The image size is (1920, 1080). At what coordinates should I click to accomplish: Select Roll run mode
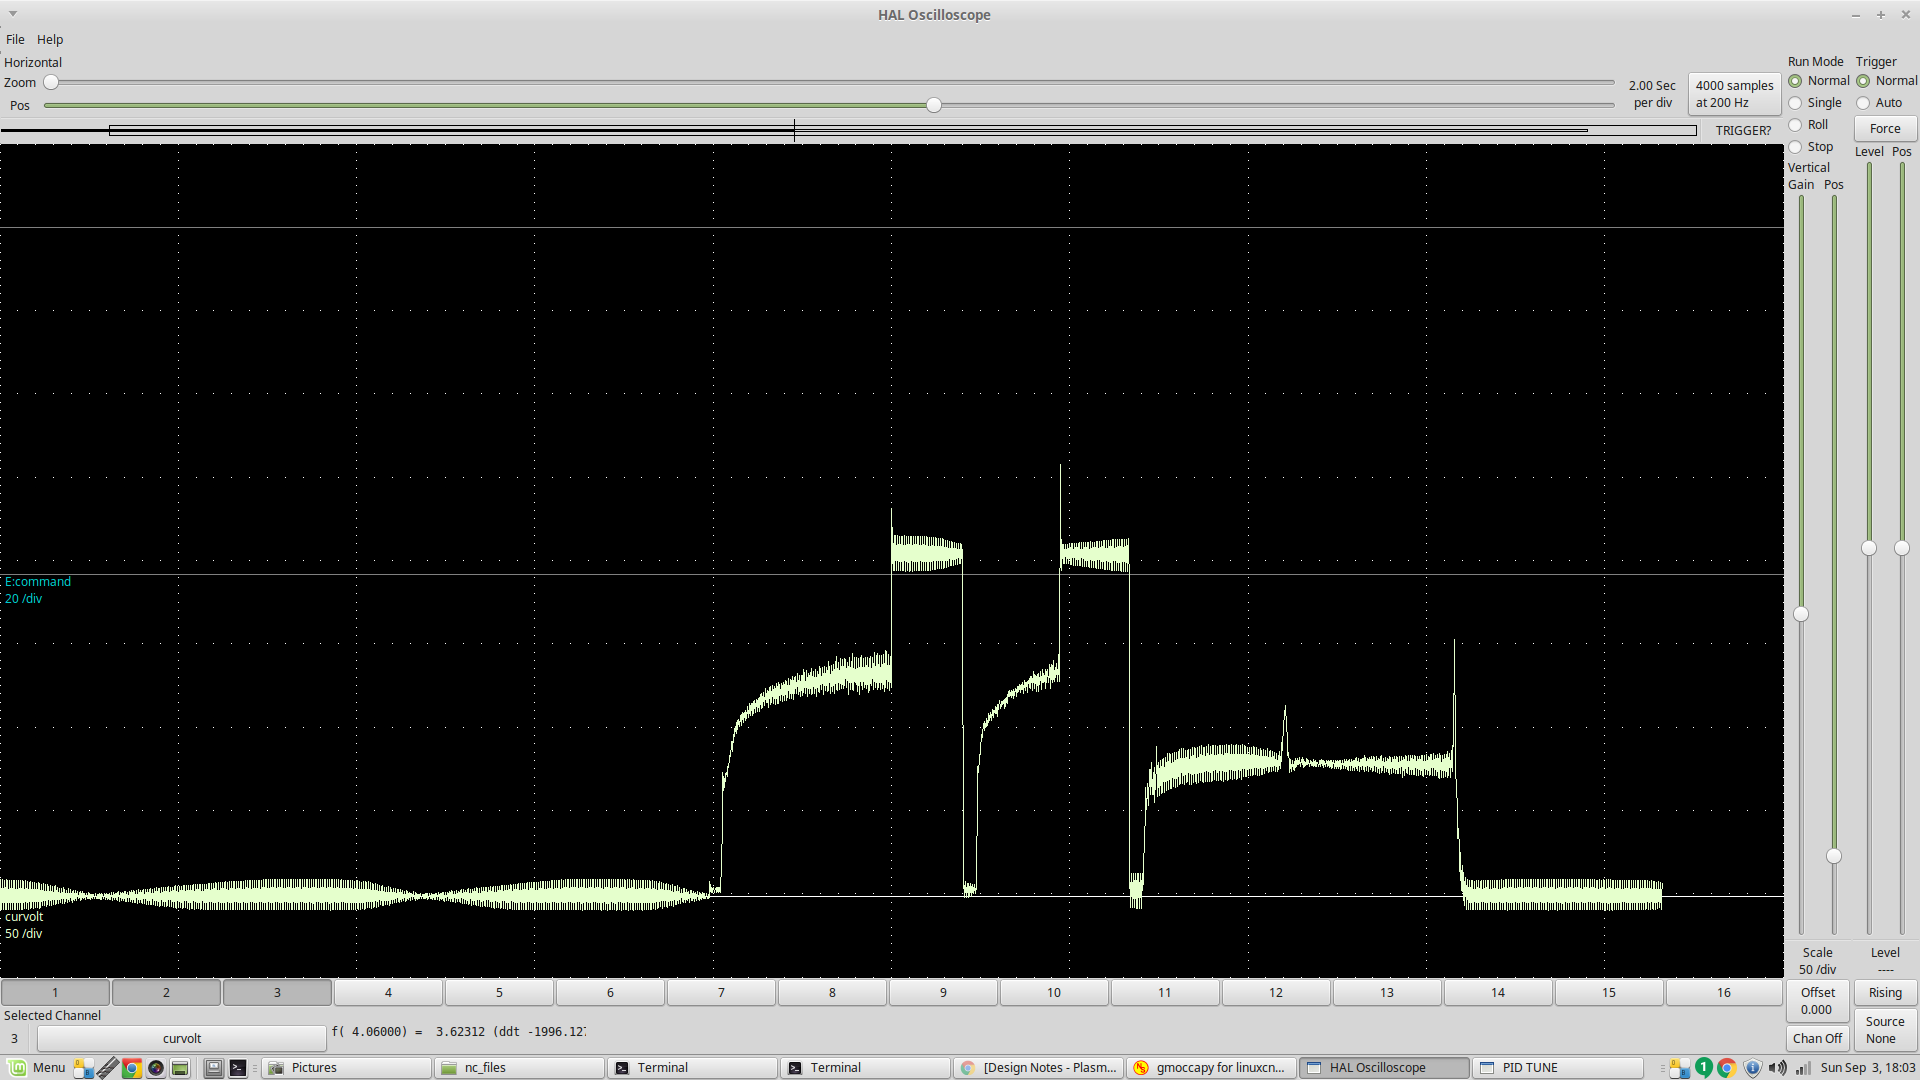pyautogui.click(x=1809, y=125)
